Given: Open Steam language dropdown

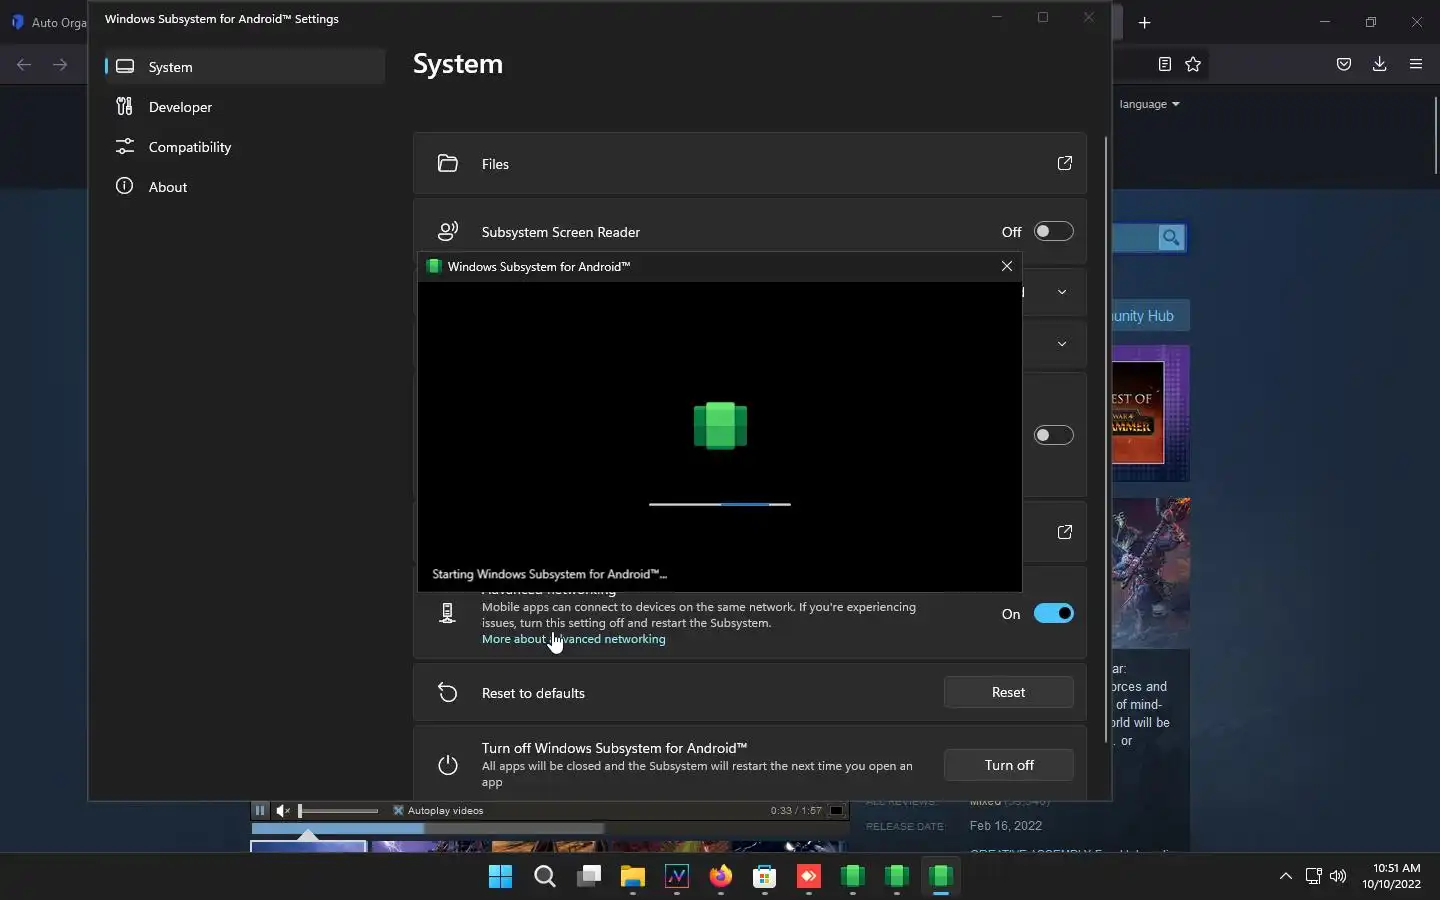Looking at the screenshot, I should click(1150, 104).
